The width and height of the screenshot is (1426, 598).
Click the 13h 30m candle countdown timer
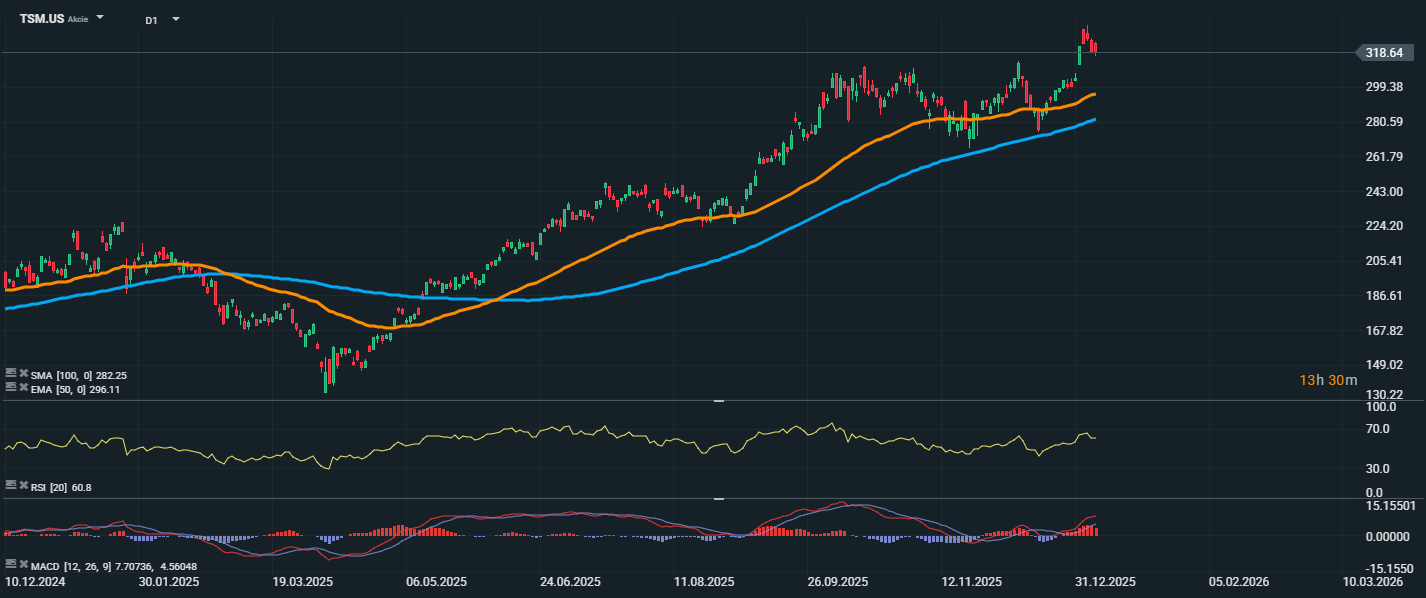(1328, 380)
